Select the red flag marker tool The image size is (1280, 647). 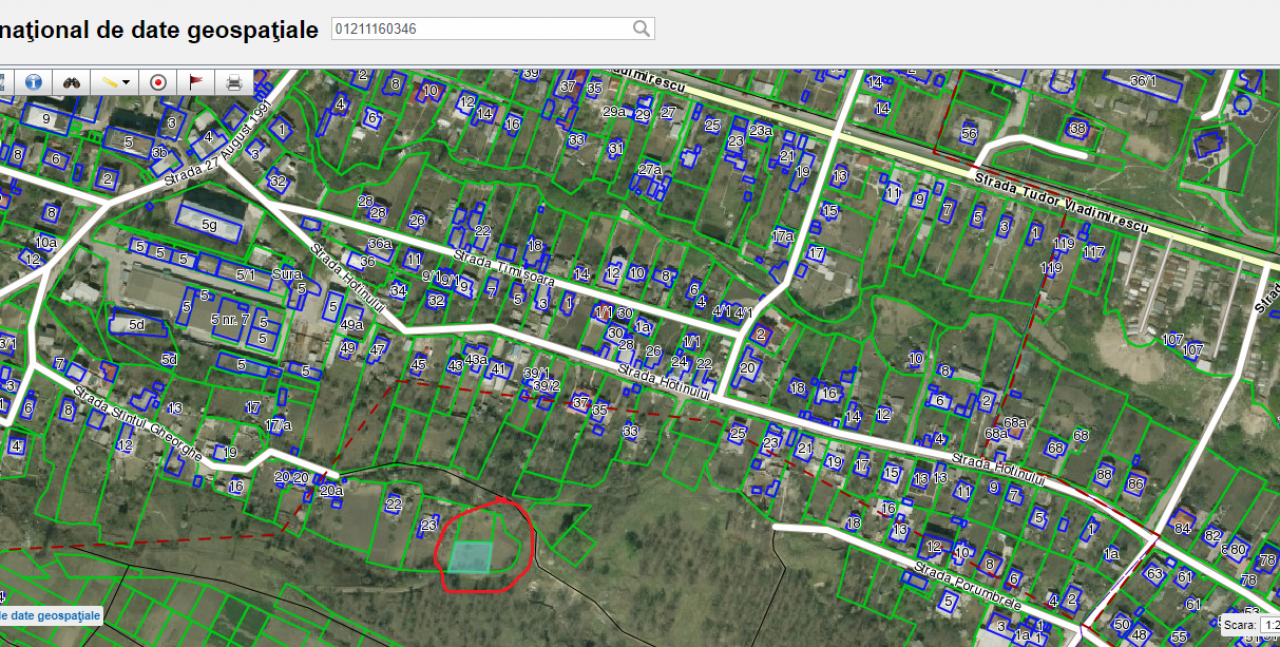pos(195,82)
